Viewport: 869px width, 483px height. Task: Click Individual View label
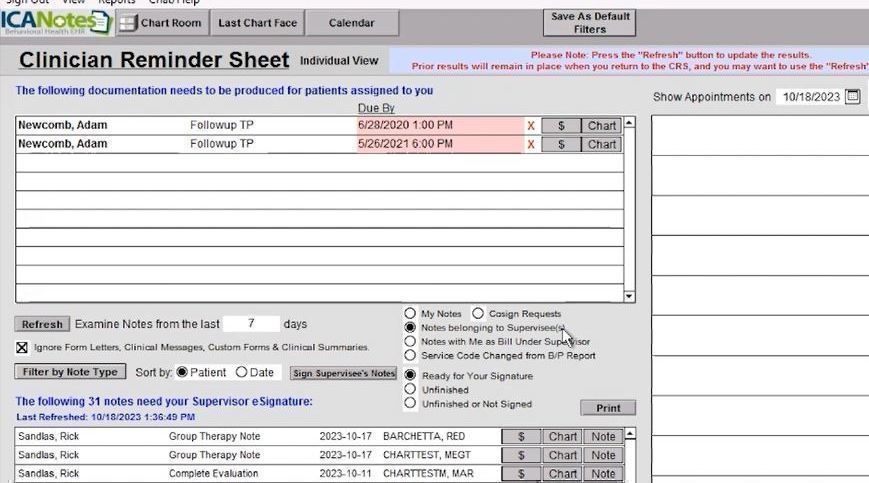pos(339,61)
